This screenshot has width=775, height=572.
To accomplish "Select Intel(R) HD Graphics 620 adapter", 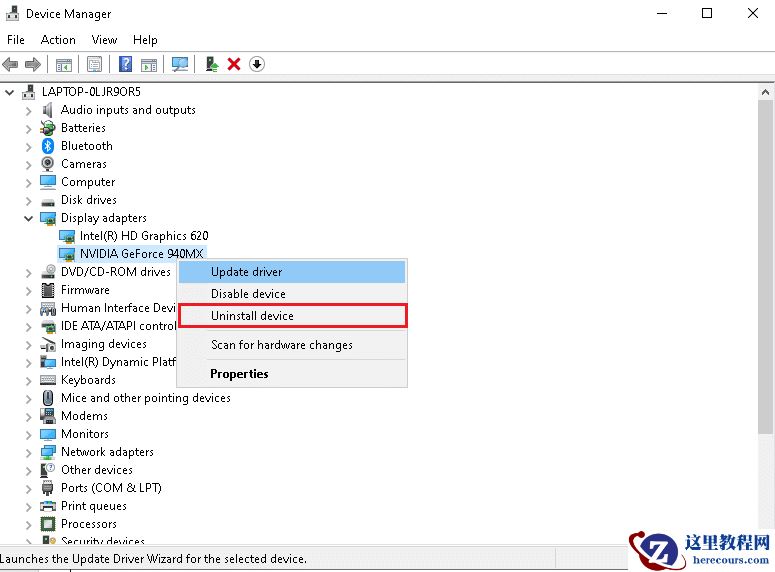I will [144, 236].
